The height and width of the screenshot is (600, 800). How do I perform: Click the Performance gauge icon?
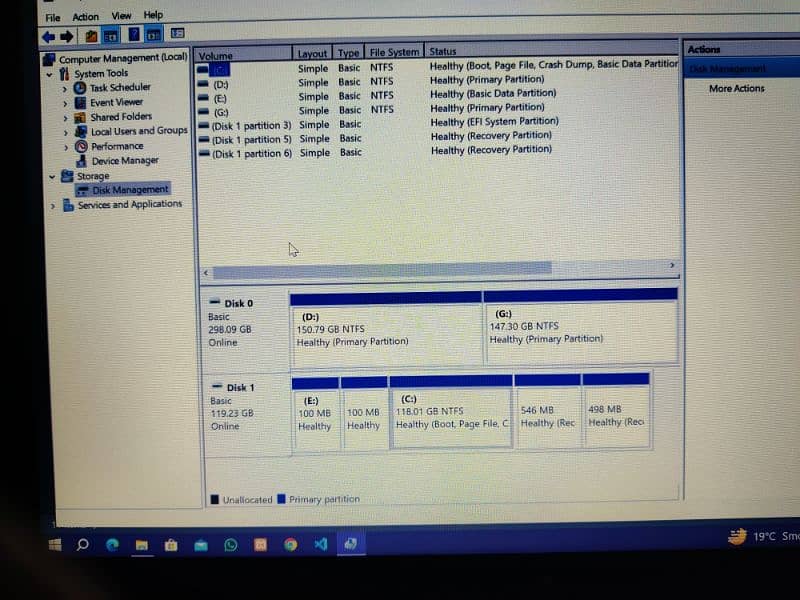pyautogui.click(x=81, y=146)
